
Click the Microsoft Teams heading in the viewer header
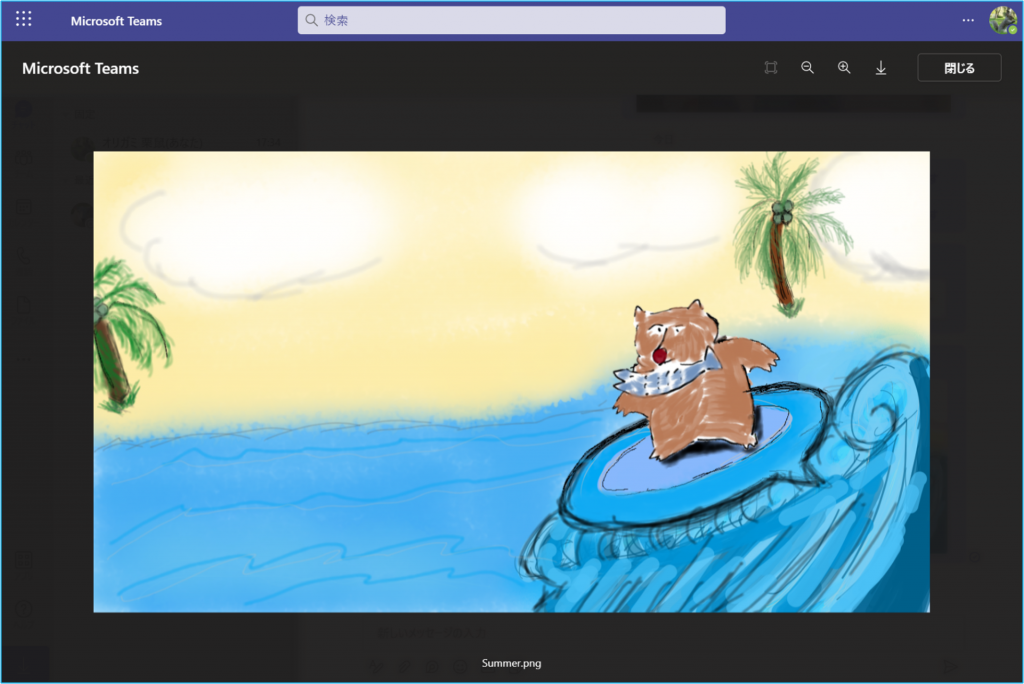pyautogui.click(x=80, y=68)
